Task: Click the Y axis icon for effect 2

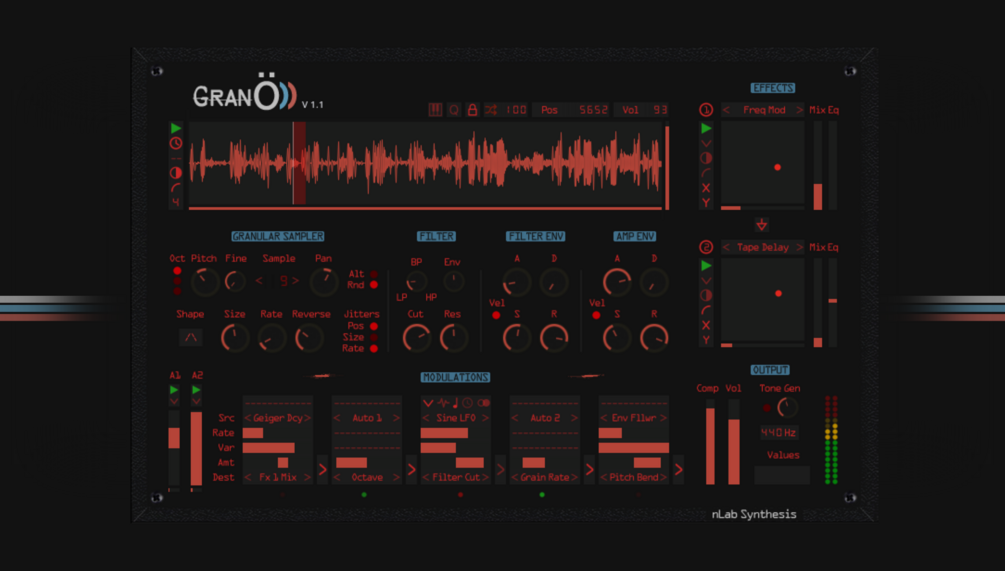Action: pyautogui.click(x=706, y=340)
